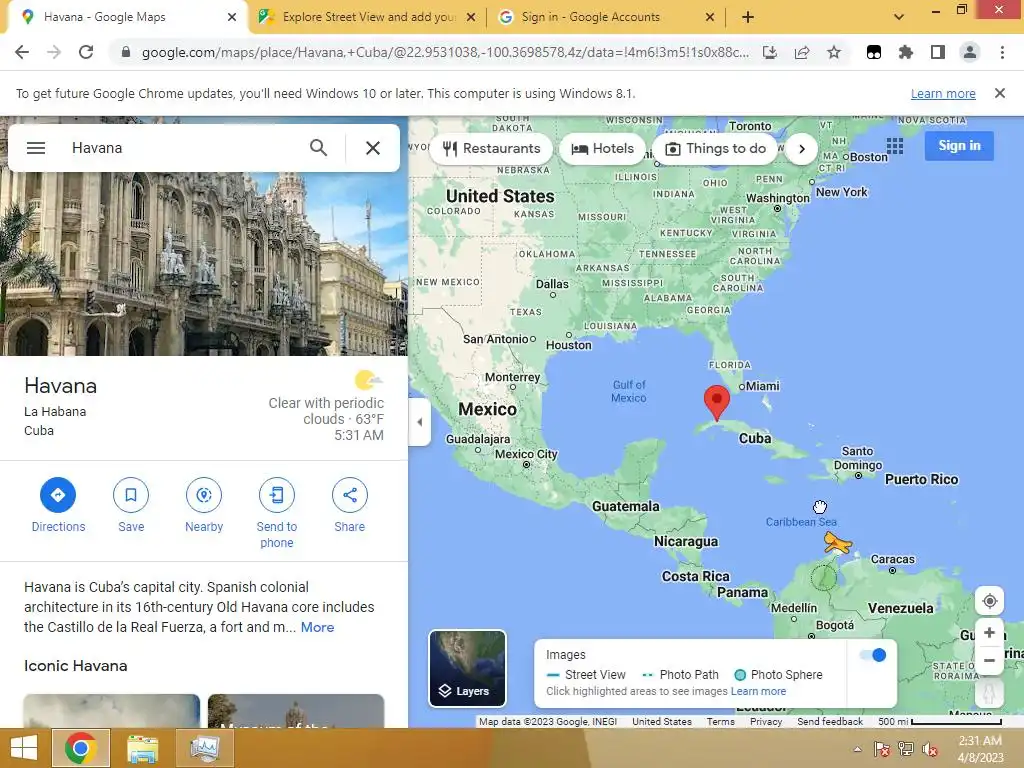Show your current location

coord(989,601)
